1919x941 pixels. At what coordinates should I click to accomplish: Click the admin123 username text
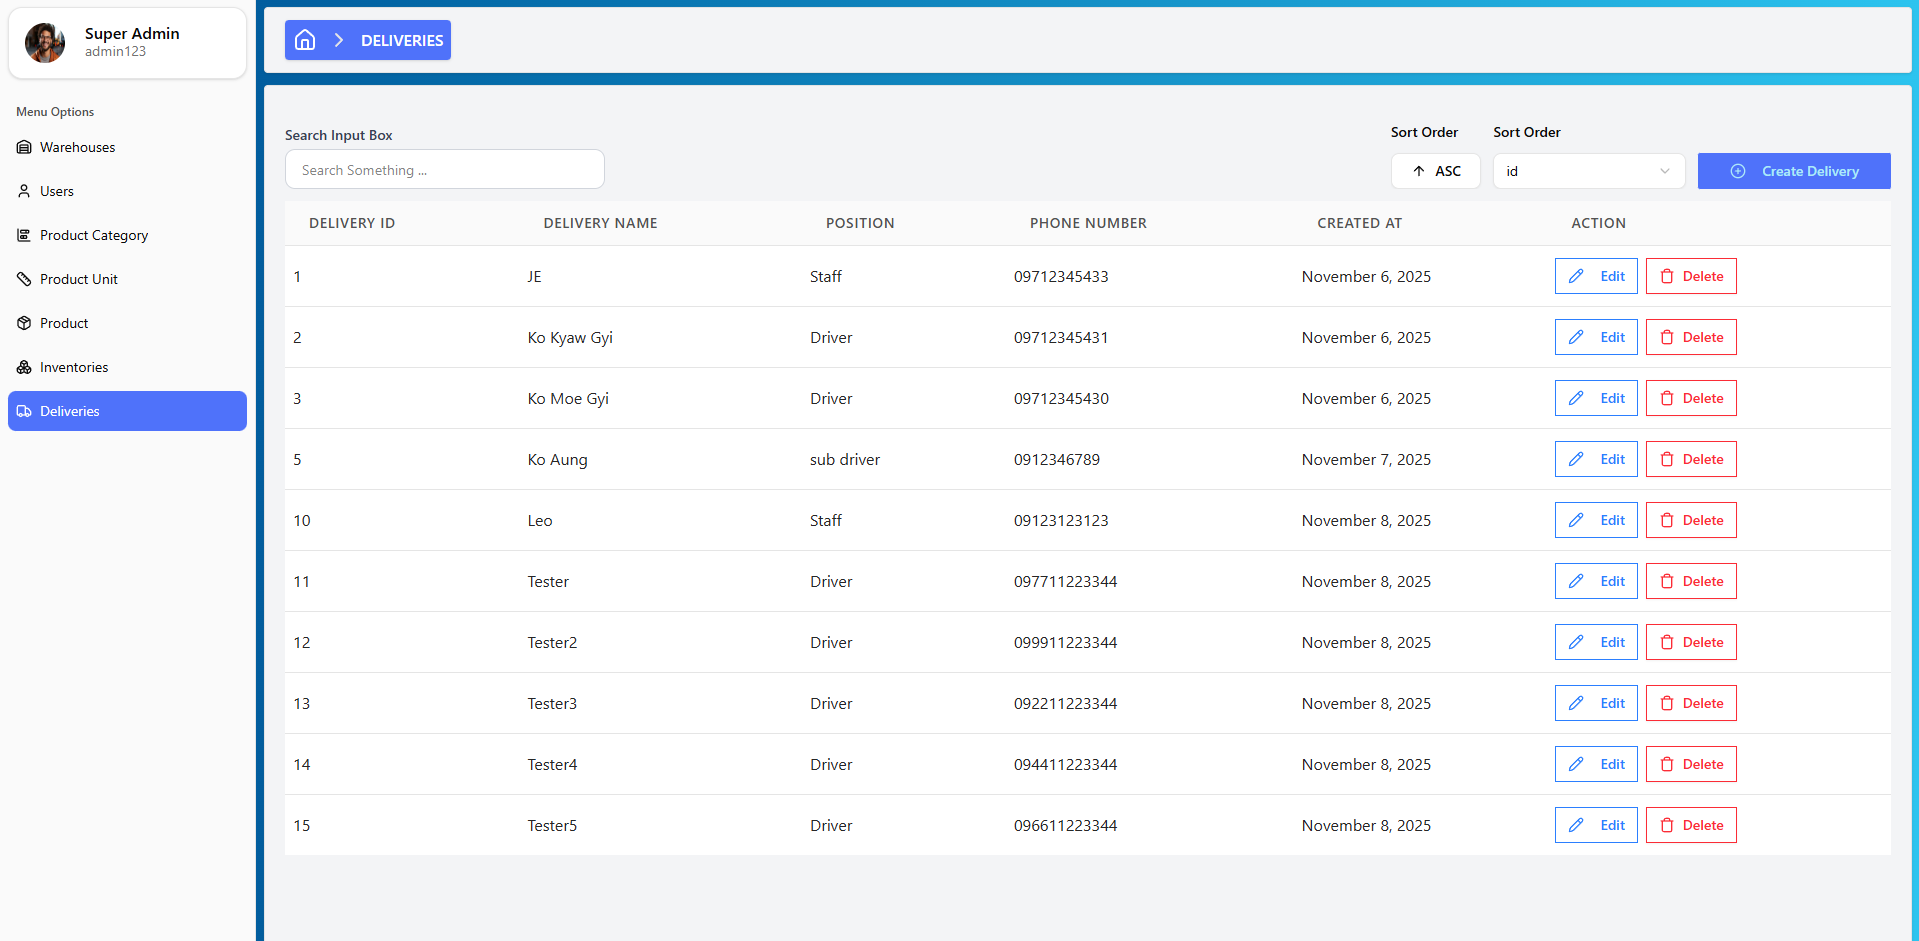pyautogui.click(x=115, y=51)
